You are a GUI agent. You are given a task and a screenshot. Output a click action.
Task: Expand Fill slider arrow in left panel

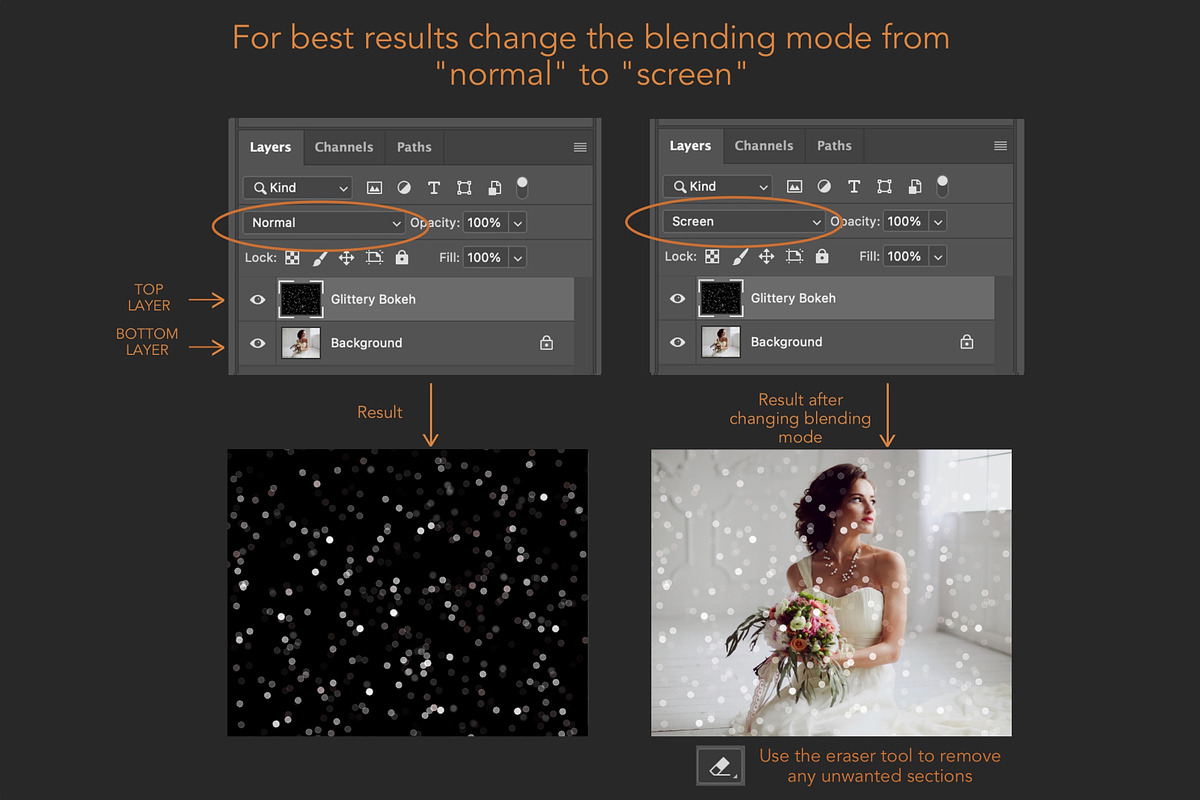tap(517, 258)
